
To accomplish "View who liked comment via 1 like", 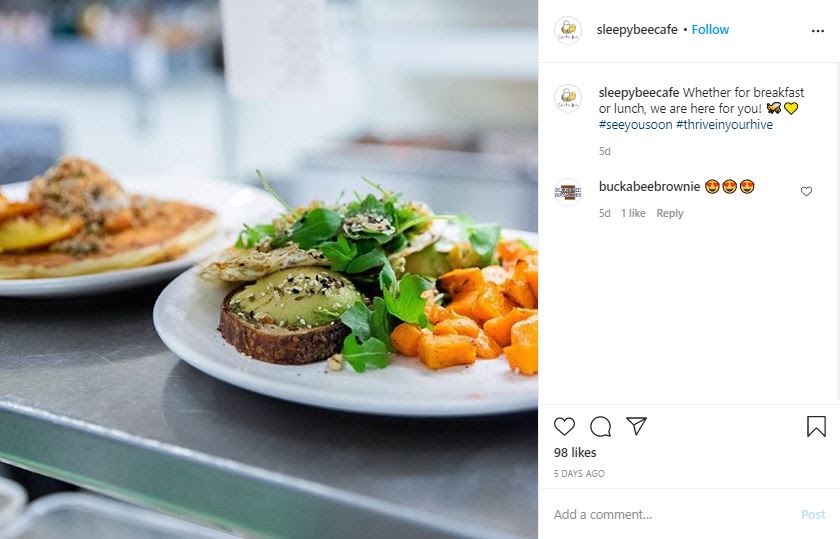I will pyautogui.click(x=633, y=213).
